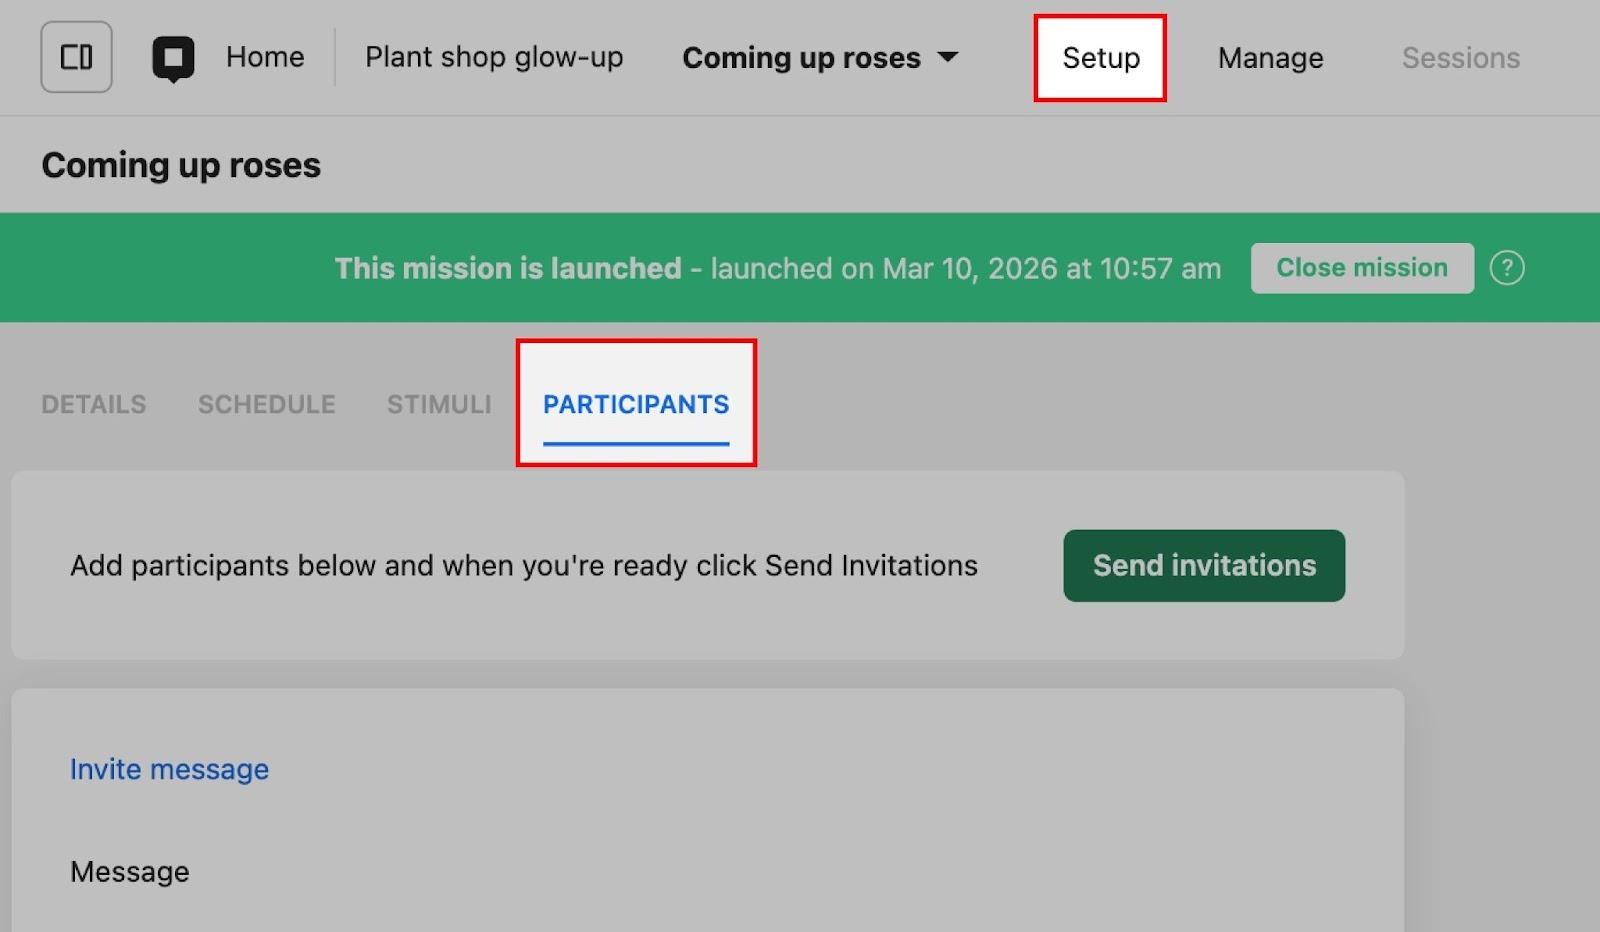
Task: Click the Coming up roses page heading
Action: point(181,165)
